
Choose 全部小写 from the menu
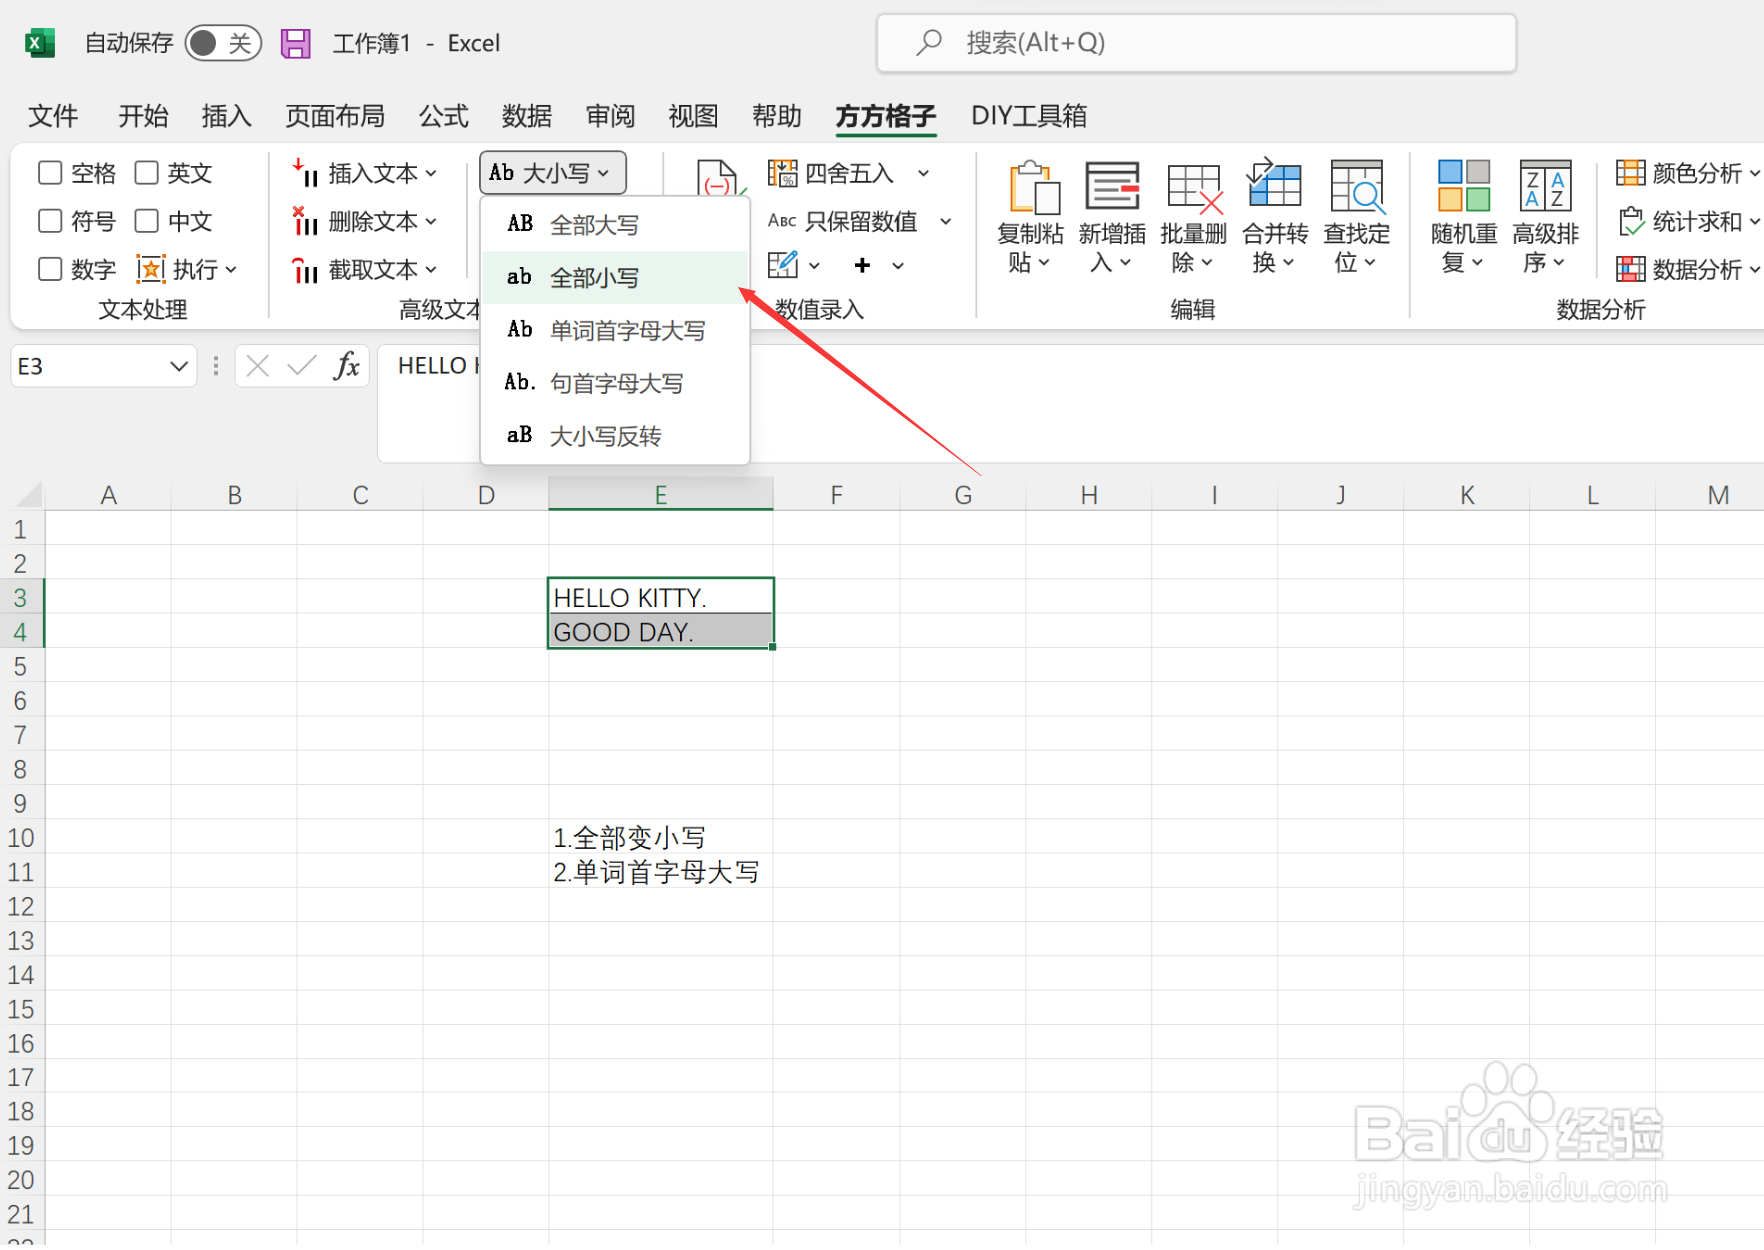point(597,277)
